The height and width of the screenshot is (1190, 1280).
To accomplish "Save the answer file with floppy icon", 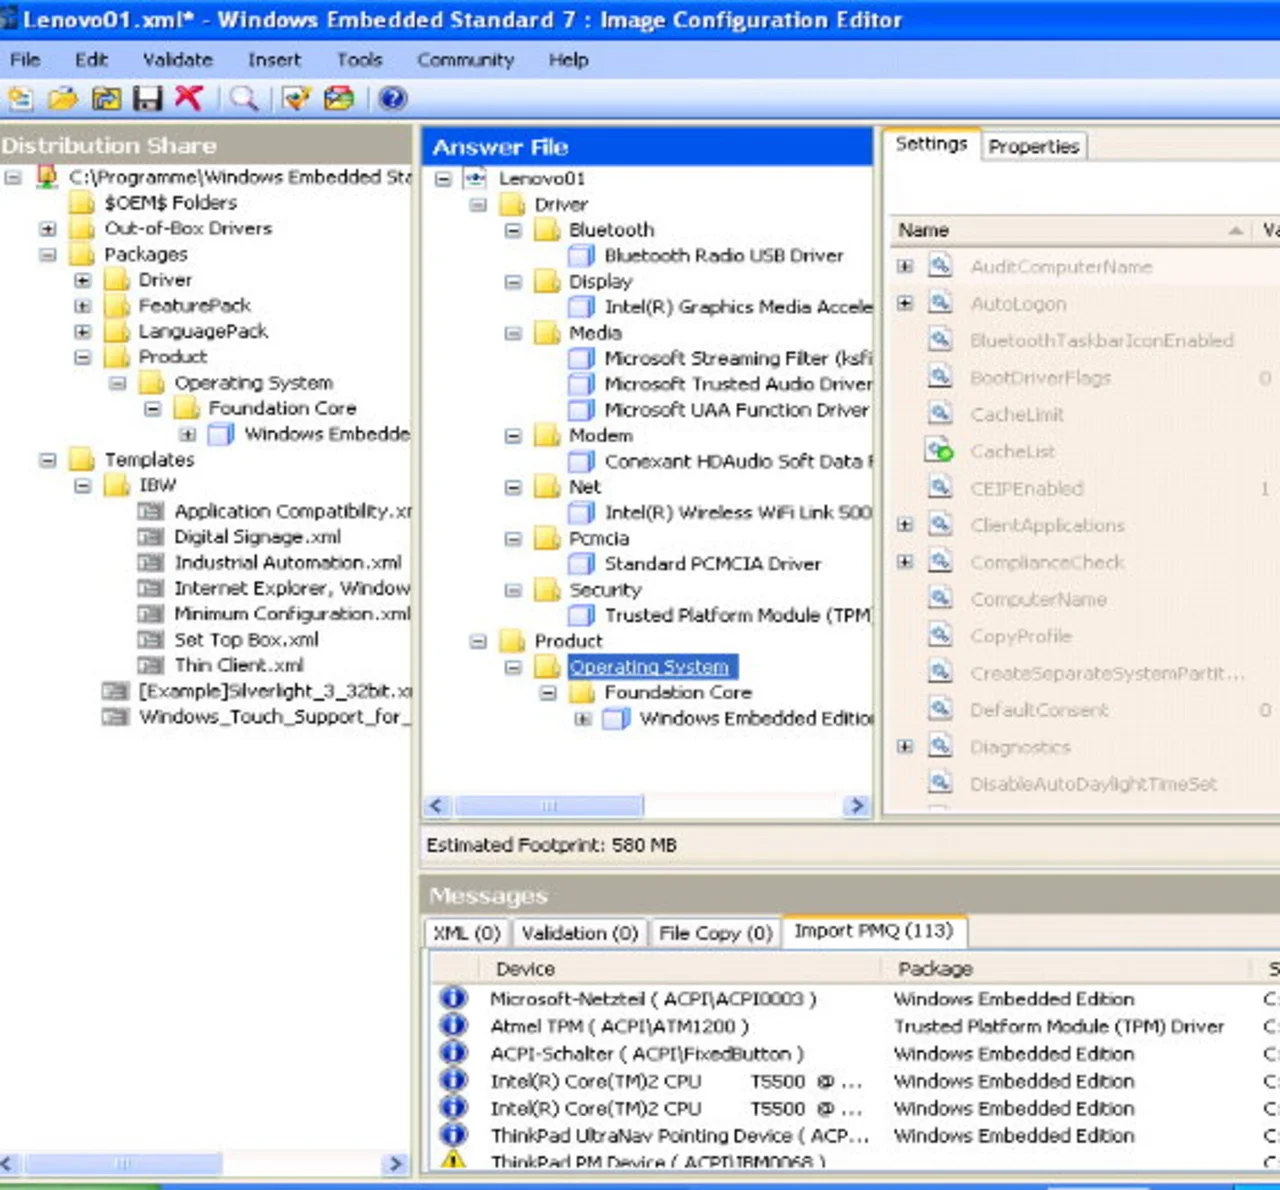I will click(147, 98).
